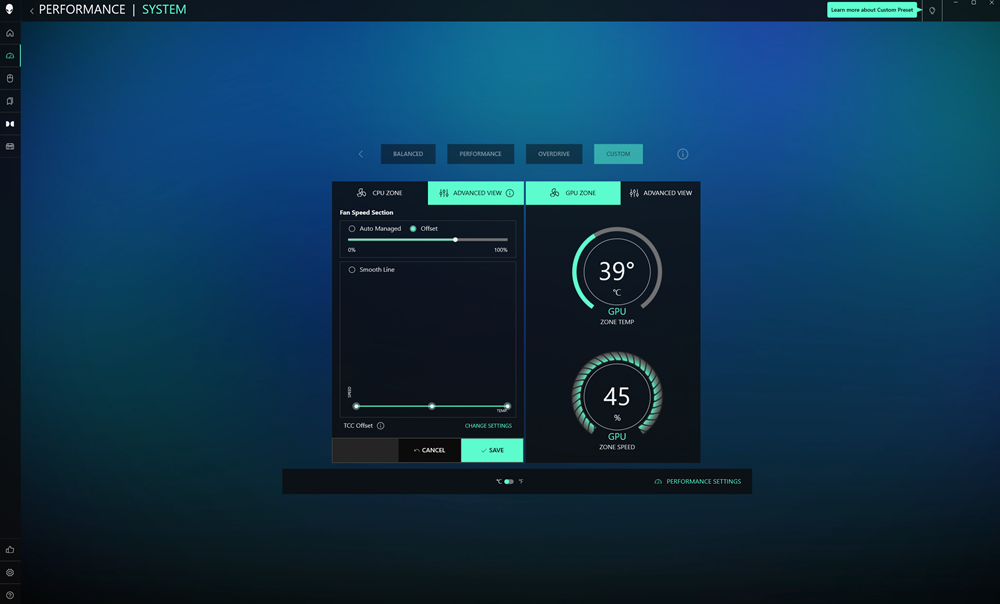
Task: Select the Performance gauge sidebar icon
Action: (x=10, y=56)
